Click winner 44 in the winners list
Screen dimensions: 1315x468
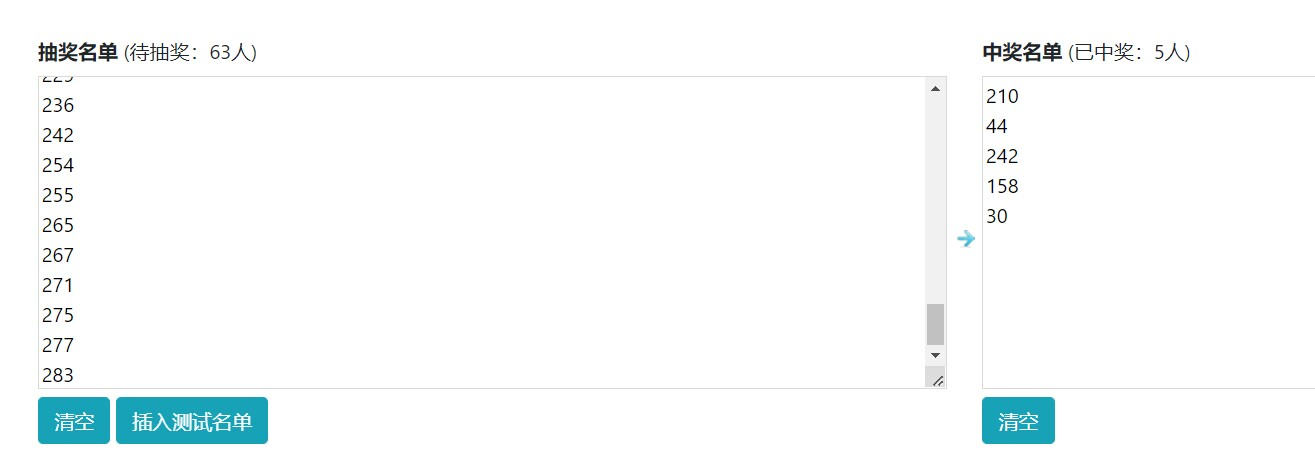997,126
